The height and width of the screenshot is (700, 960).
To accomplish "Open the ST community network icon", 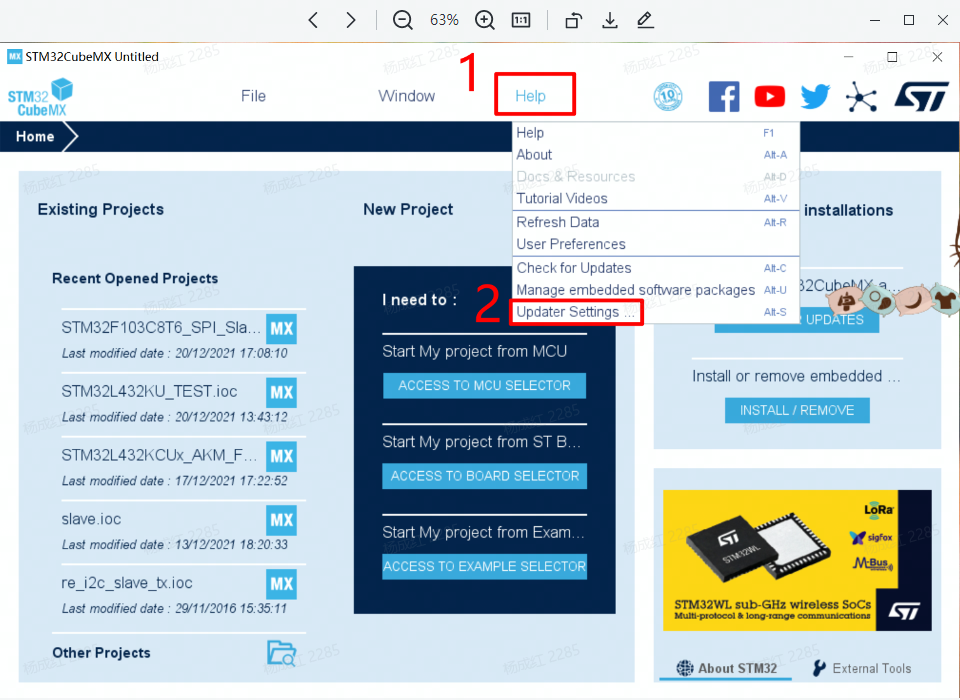I will pos(861,97).
